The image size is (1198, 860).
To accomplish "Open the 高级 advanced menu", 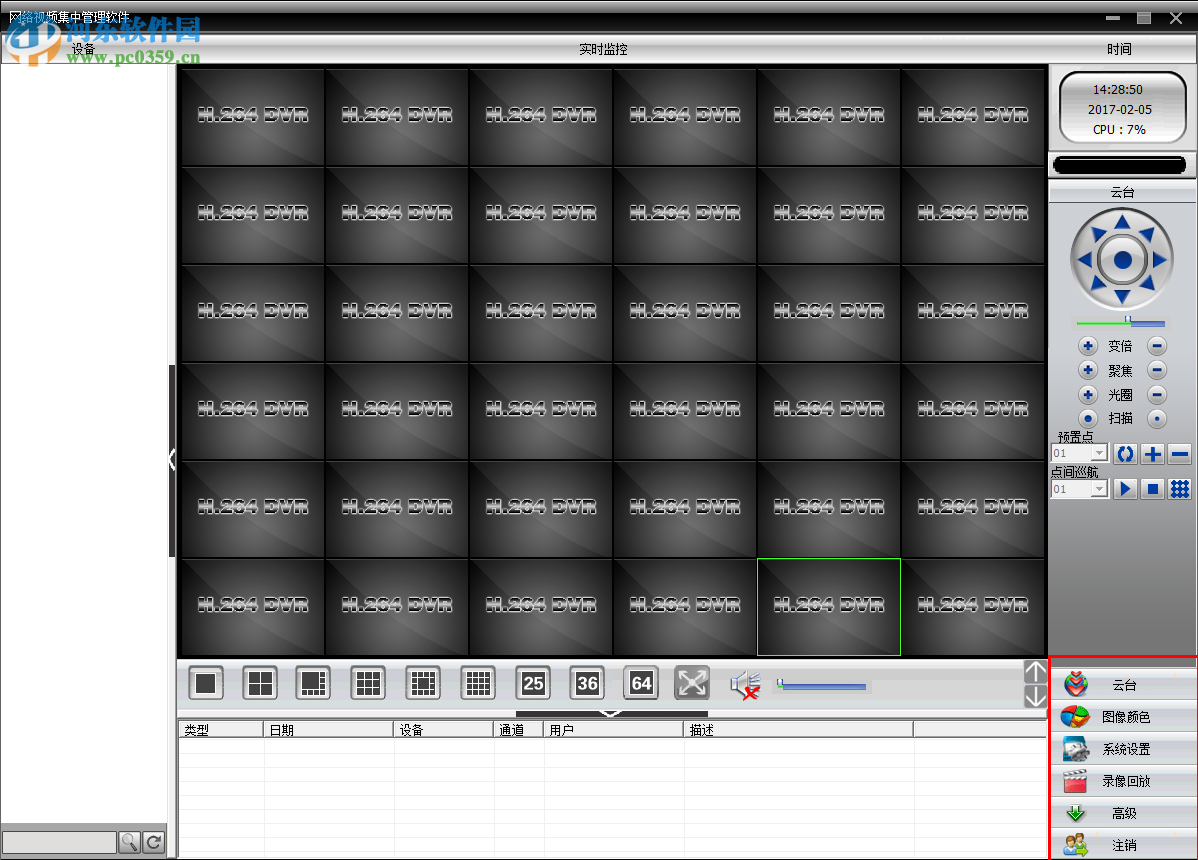I will click(x=1123, y=813).
